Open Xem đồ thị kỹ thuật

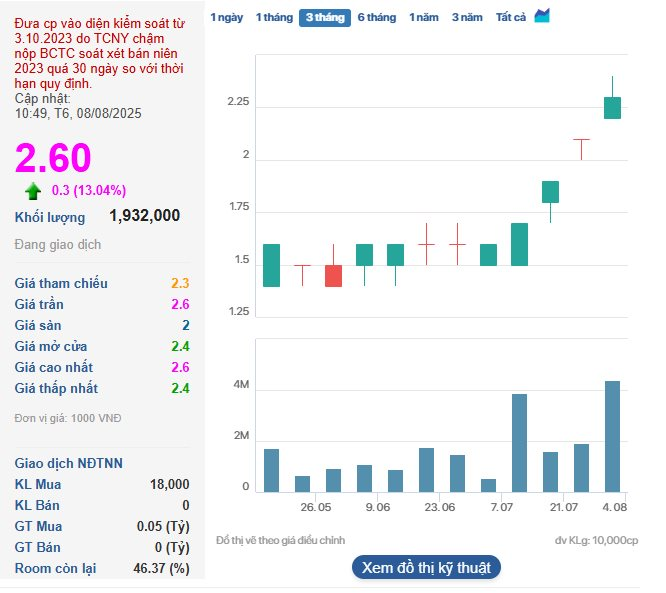point(426,568)
